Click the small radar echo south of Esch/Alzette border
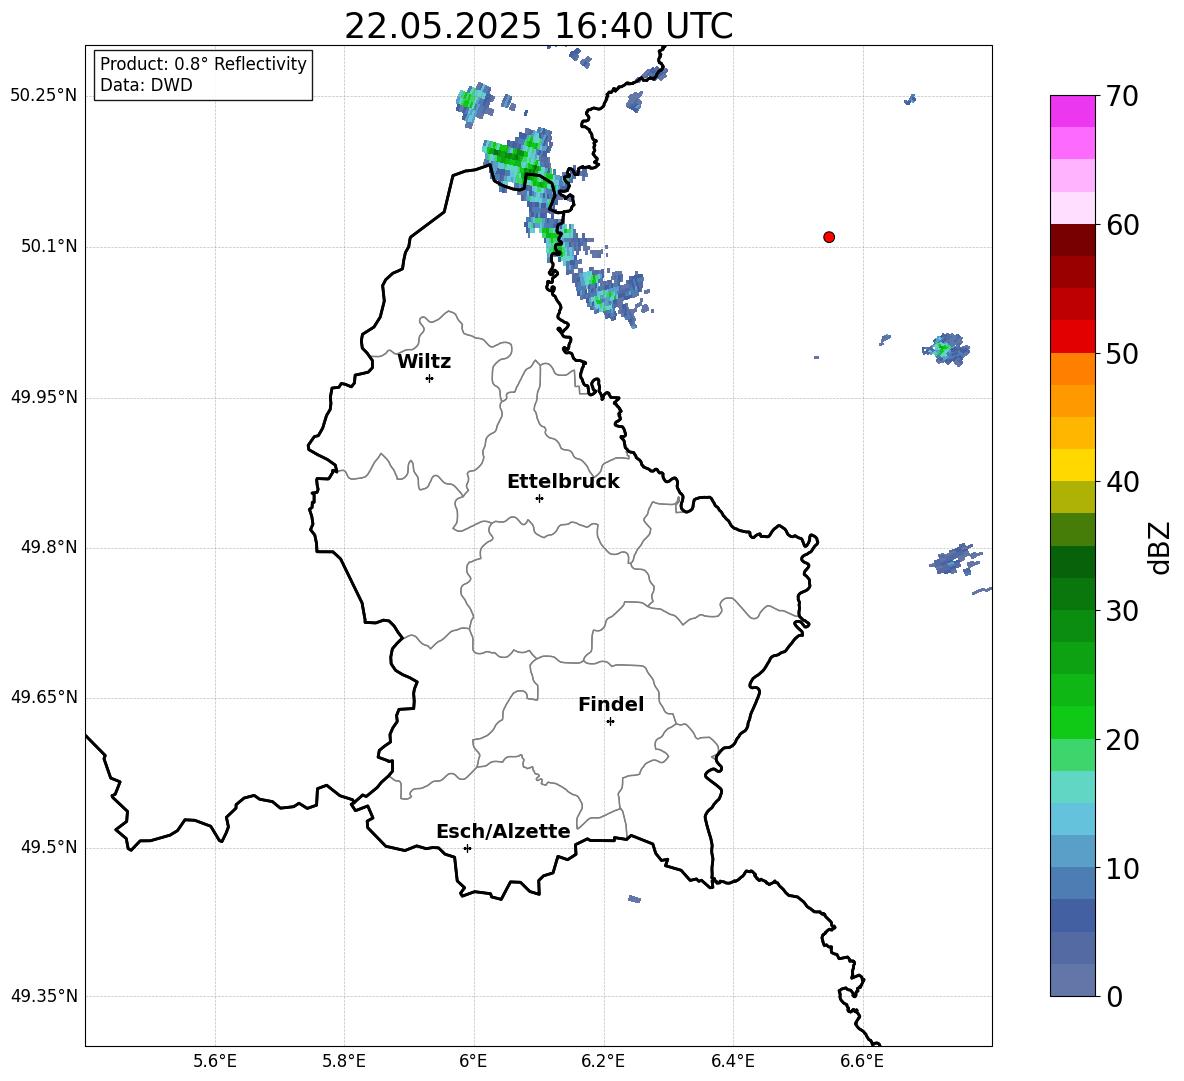This screenshot has height=1081, width=1184. tap(634, 899)
